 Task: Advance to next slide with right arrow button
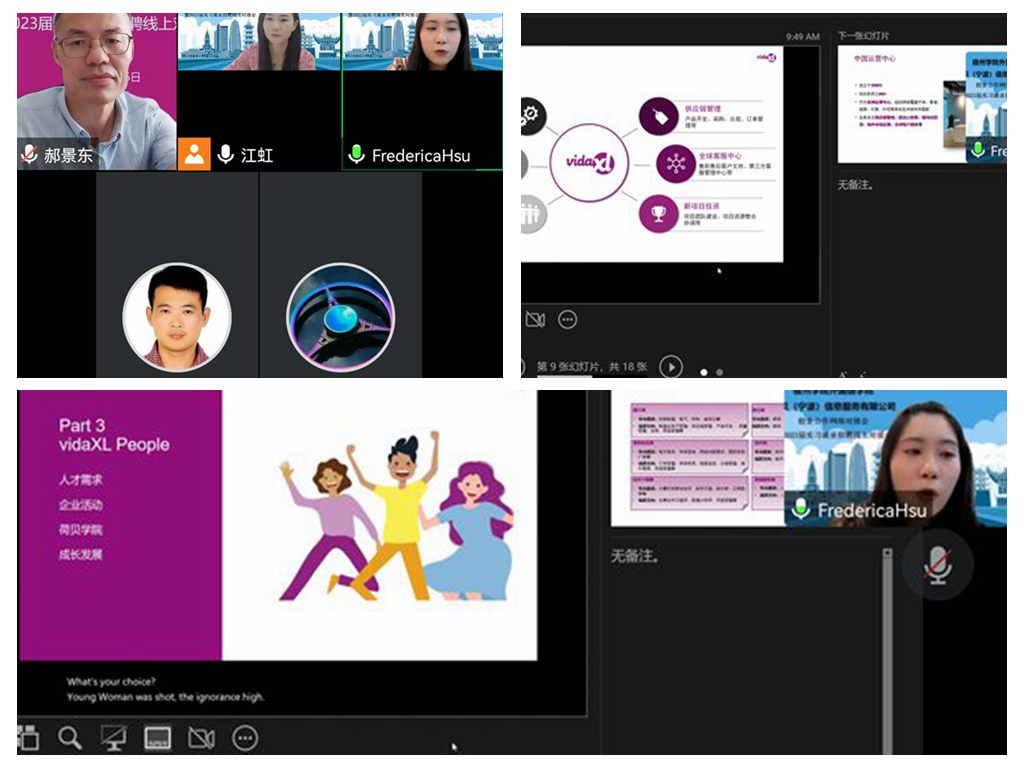pos(671,367)
